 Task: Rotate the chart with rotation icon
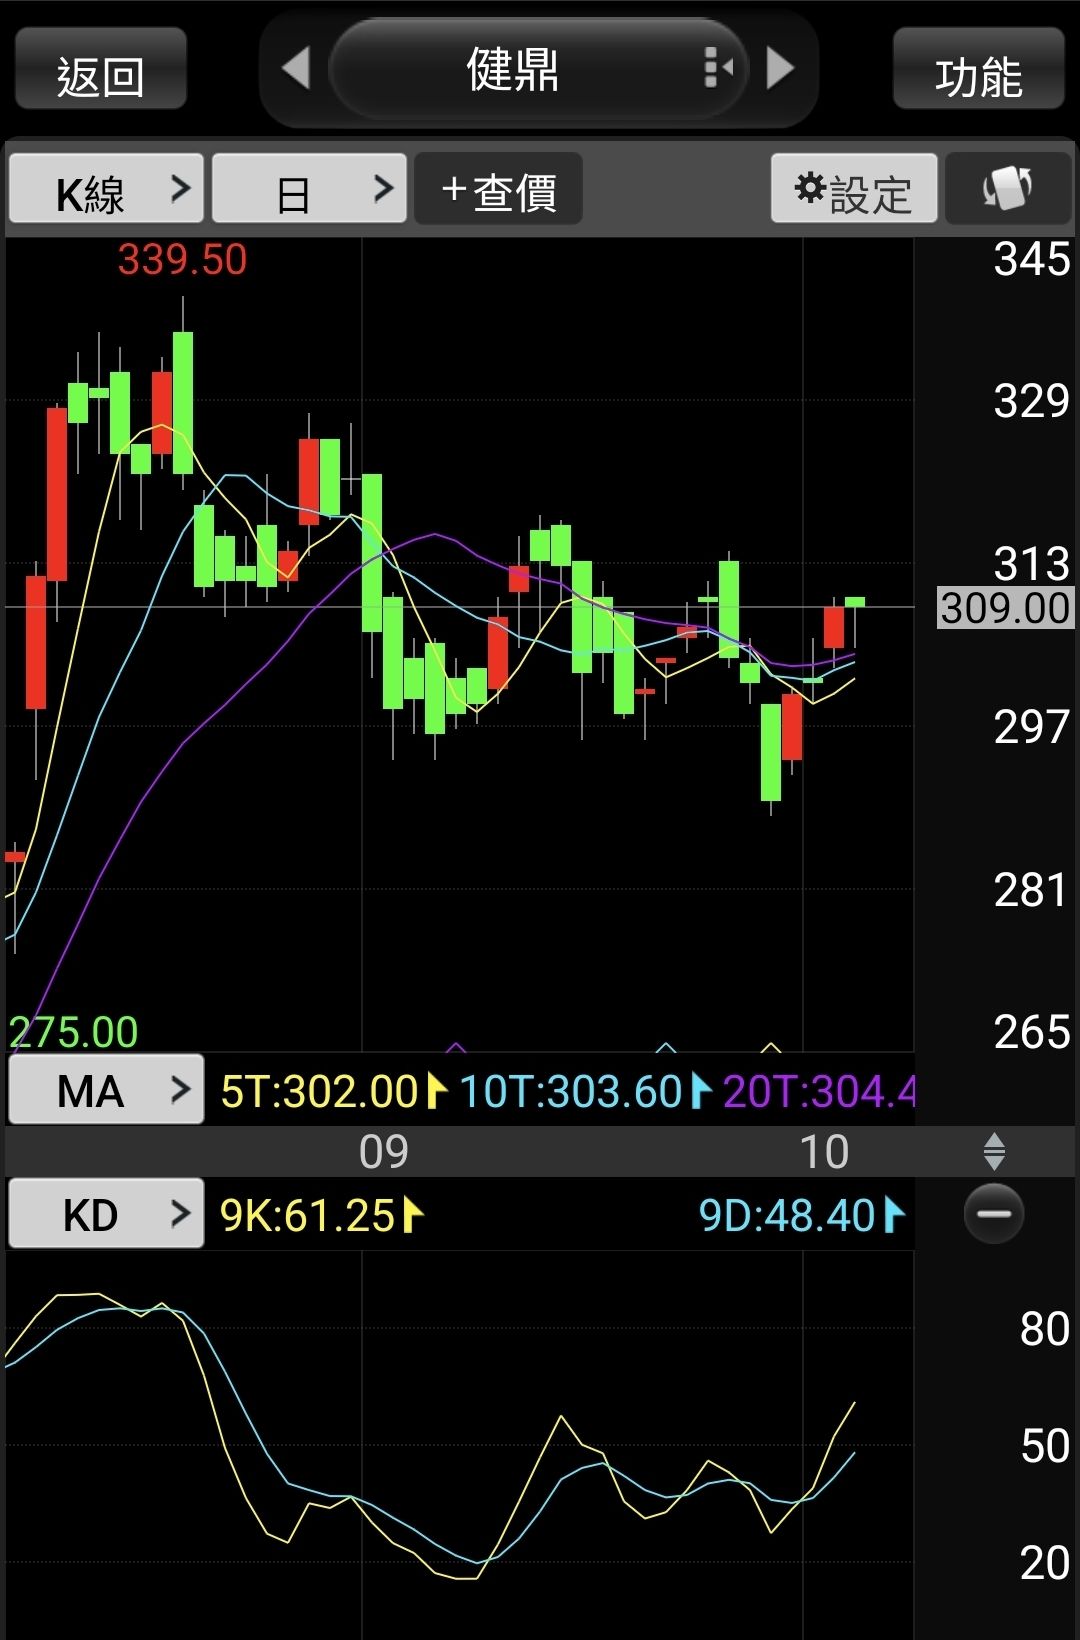[x=1008, y=188]
